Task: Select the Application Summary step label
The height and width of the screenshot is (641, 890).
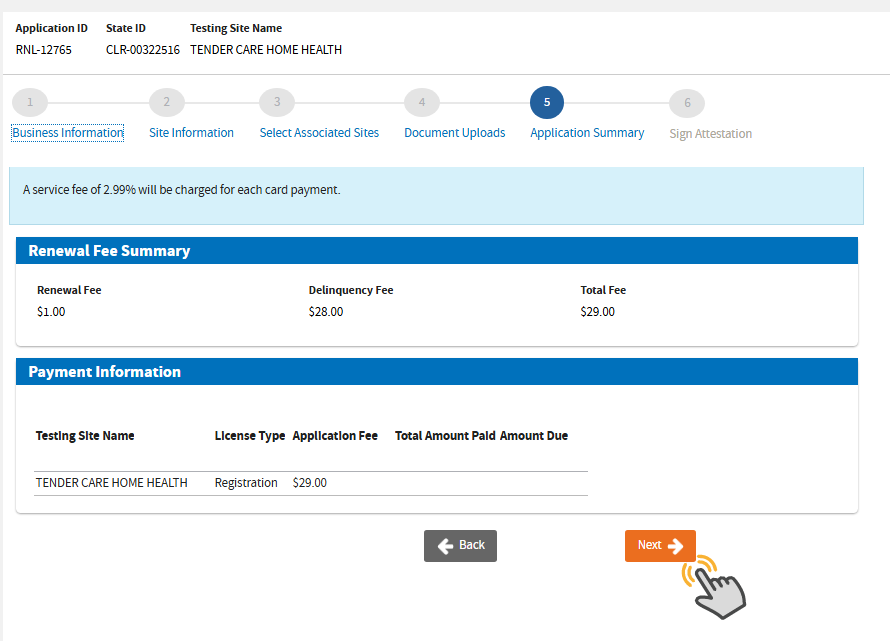Action: point(587,133)
